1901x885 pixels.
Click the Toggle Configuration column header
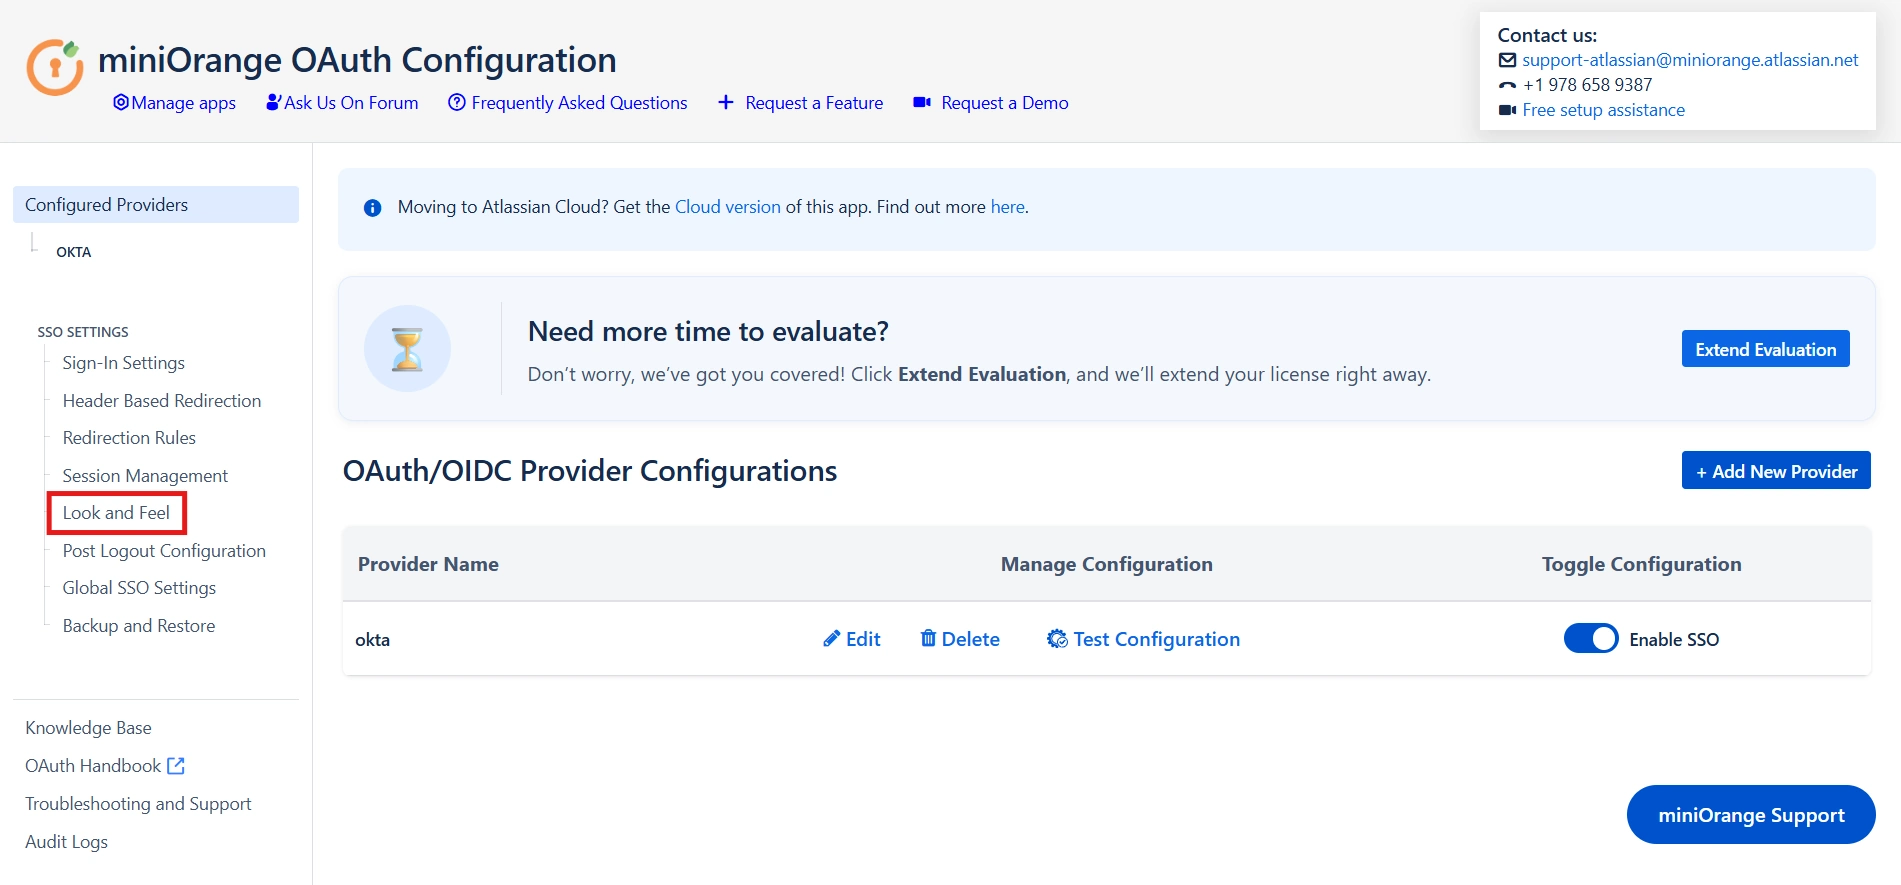(1641, 564)
